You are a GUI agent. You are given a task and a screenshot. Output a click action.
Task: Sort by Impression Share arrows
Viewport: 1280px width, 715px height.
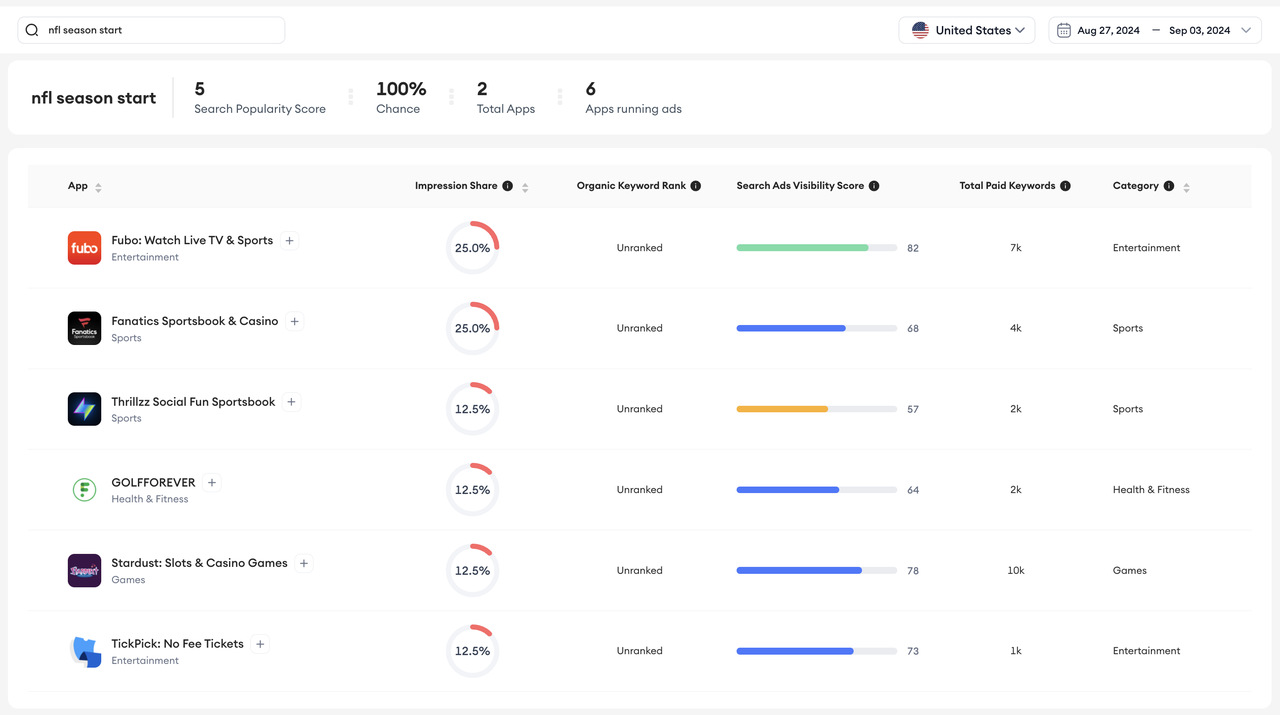525,187
